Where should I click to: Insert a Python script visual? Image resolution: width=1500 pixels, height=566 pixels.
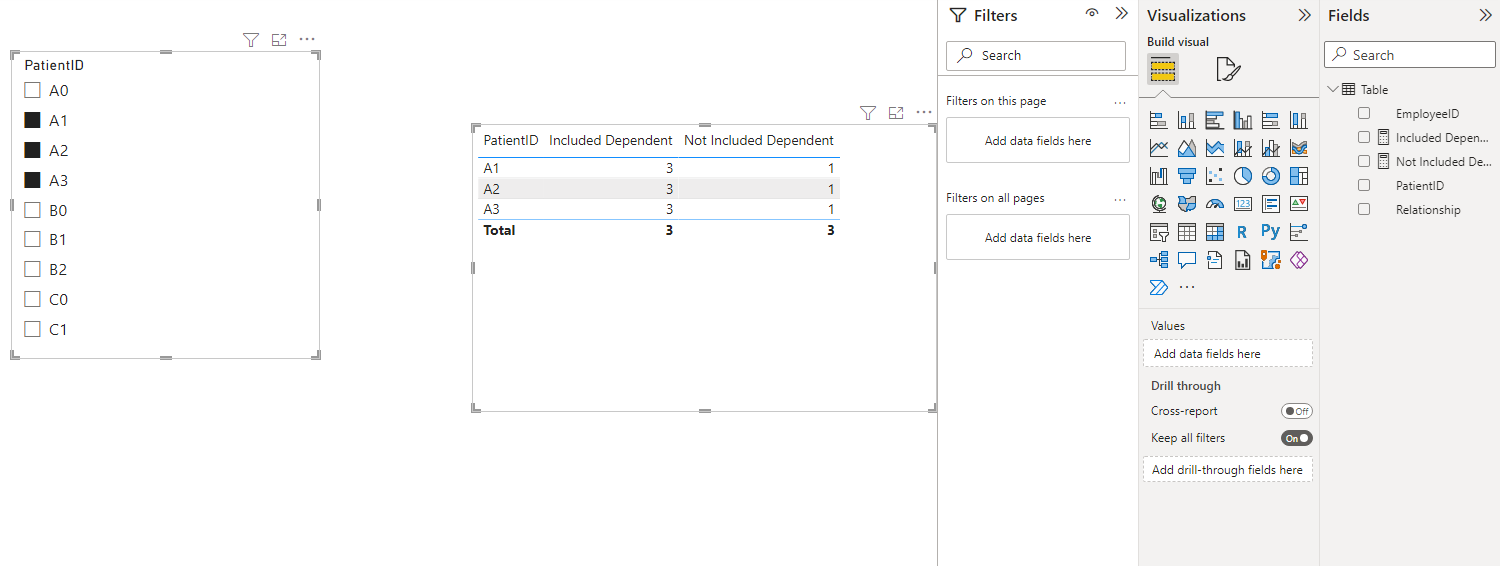tap(1271, 232)
